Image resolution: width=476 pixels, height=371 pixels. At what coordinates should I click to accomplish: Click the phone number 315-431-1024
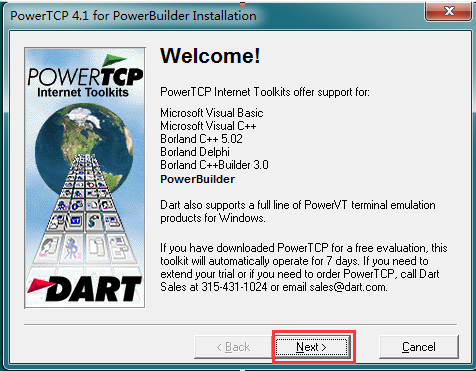tap(234, 287)
